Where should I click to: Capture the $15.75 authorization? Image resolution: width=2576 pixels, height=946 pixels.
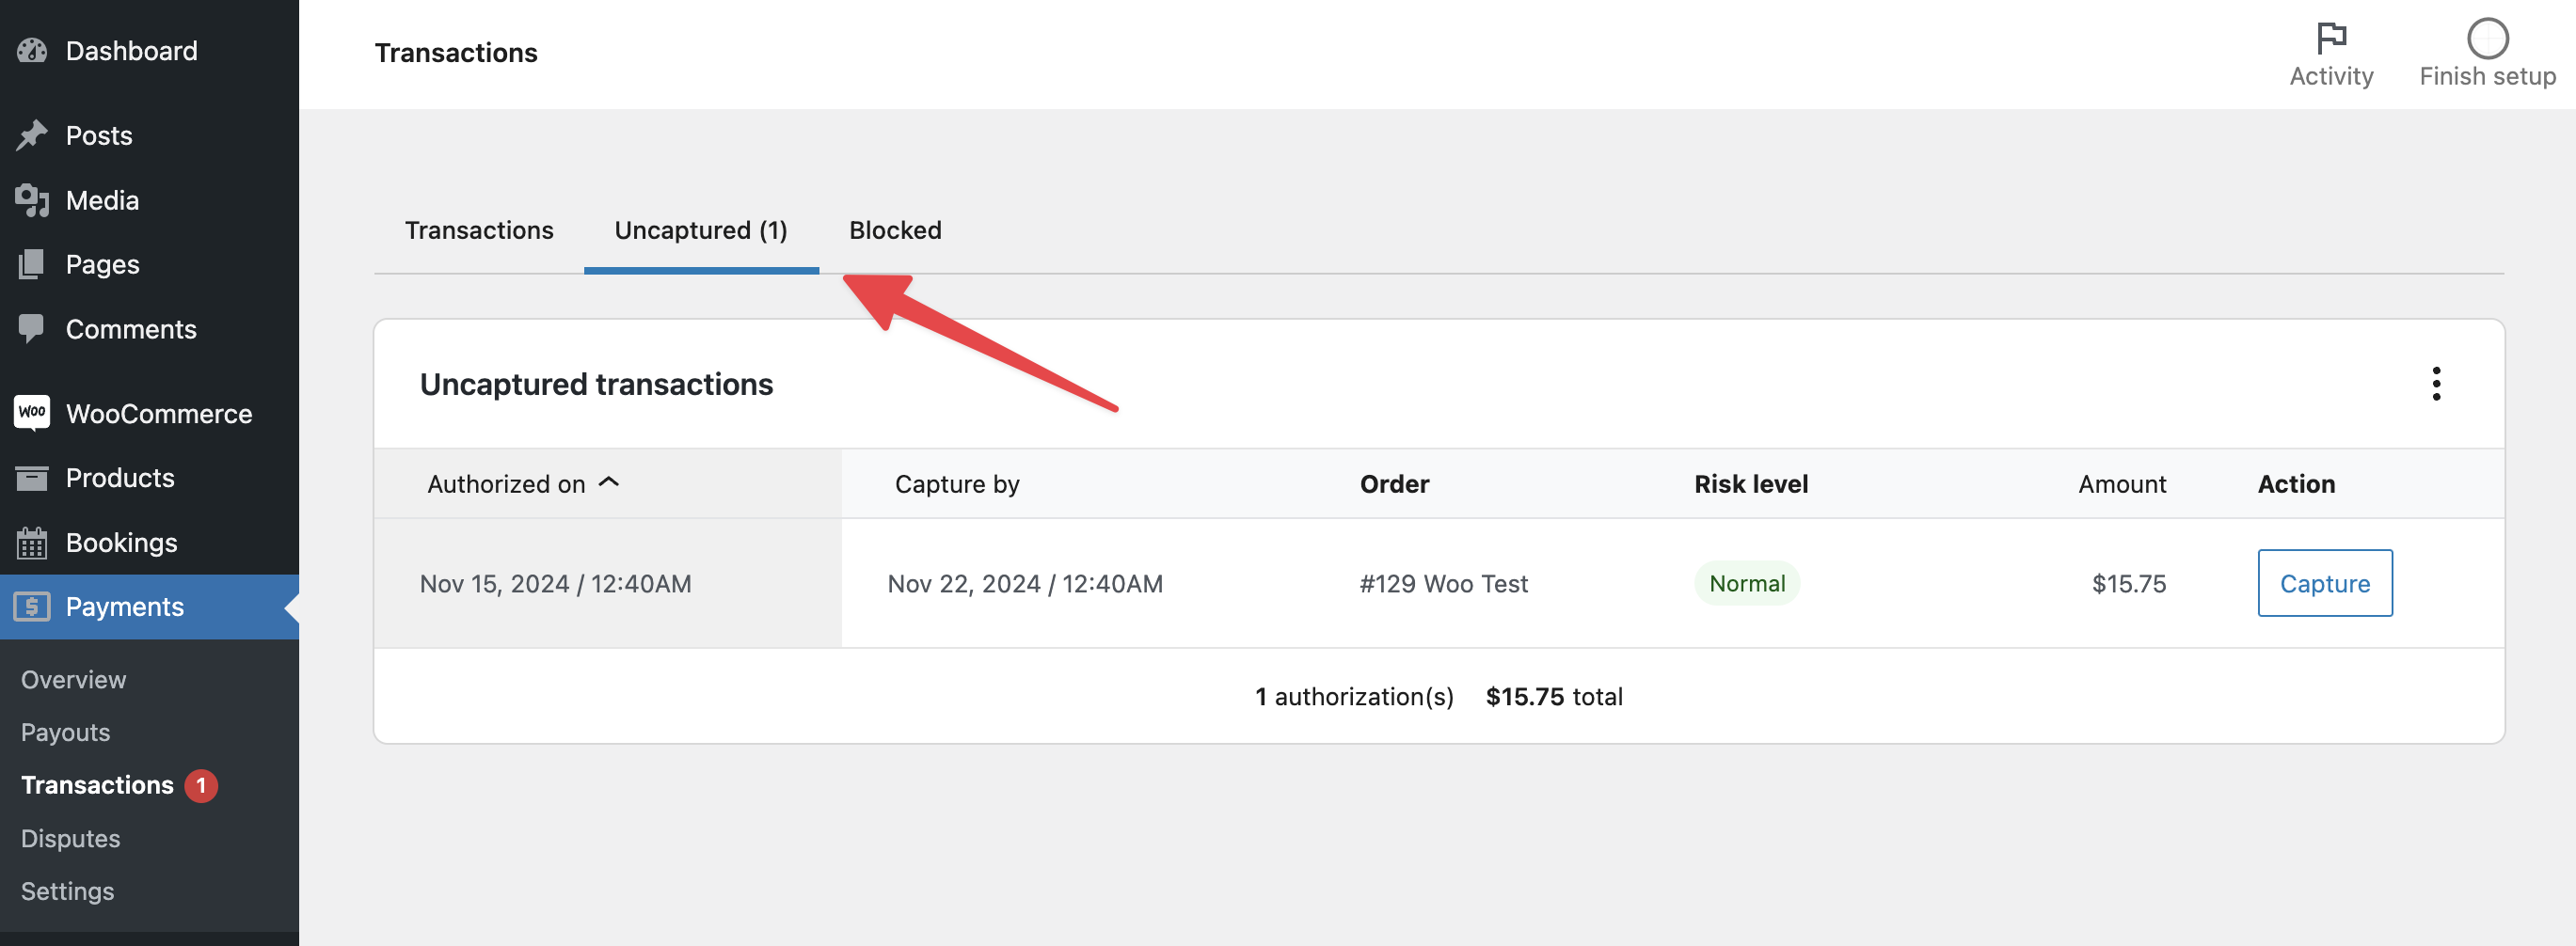coord(2324,583)
